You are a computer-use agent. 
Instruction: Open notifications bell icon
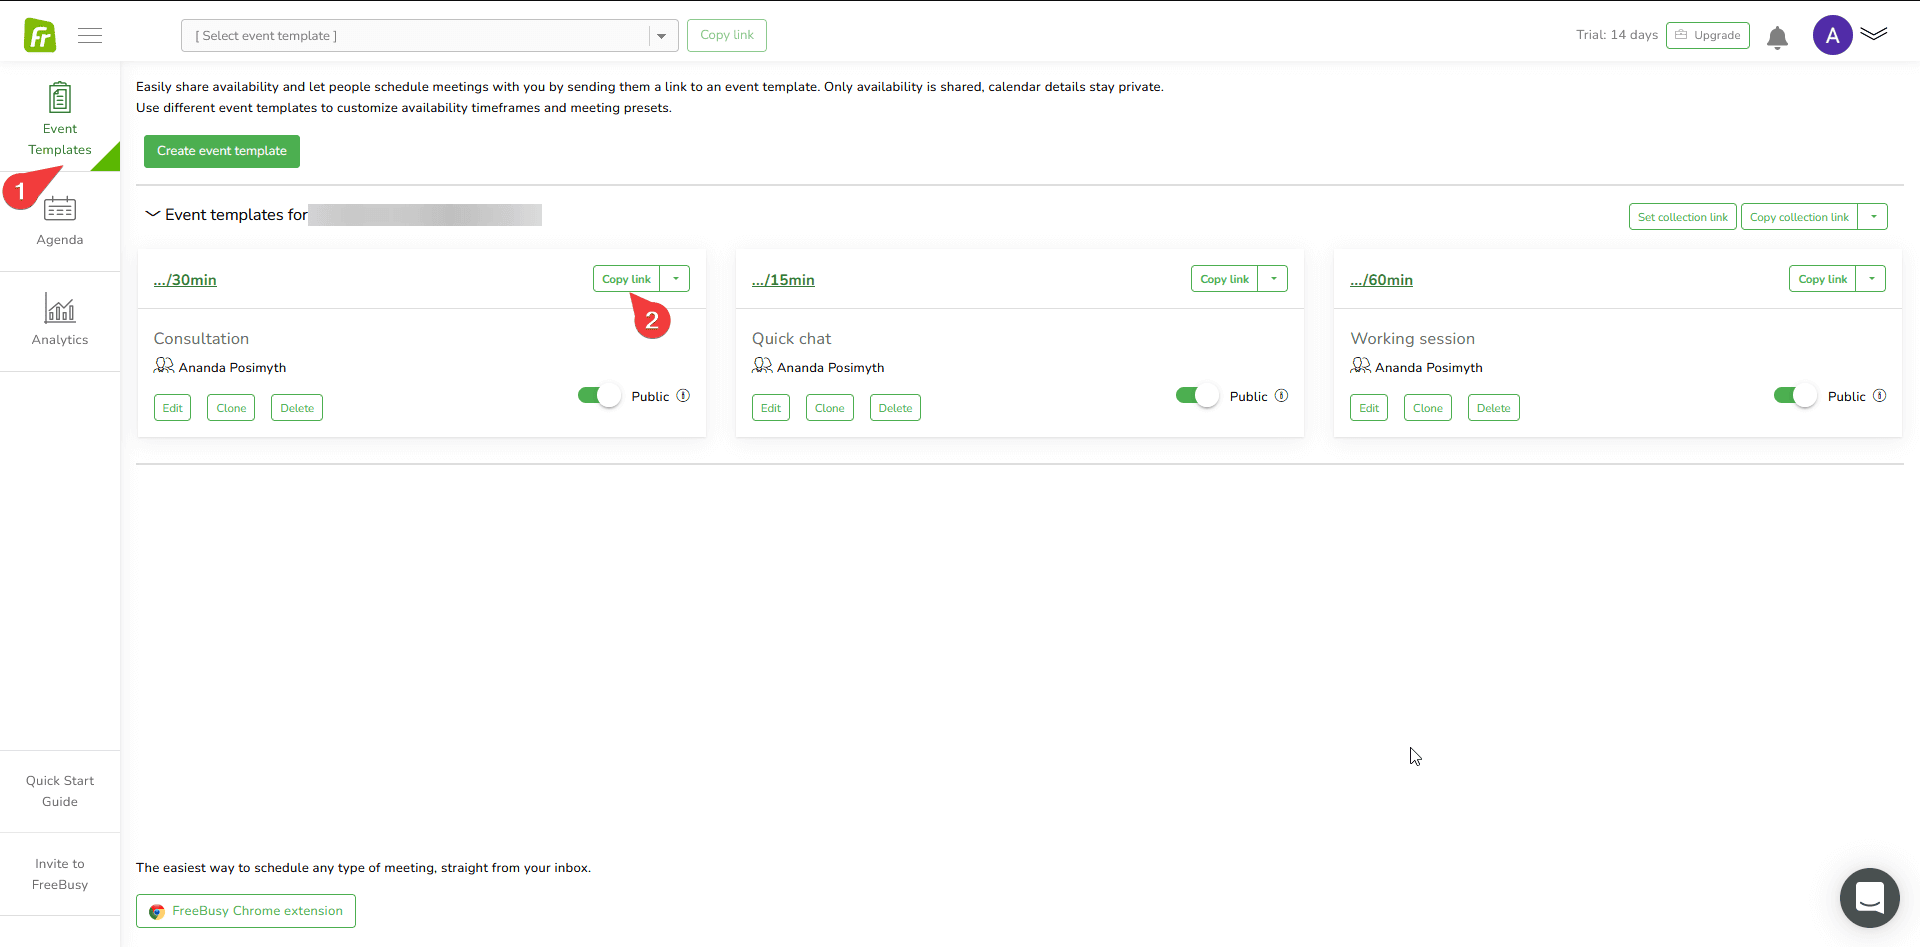[x=1777, y=38]
